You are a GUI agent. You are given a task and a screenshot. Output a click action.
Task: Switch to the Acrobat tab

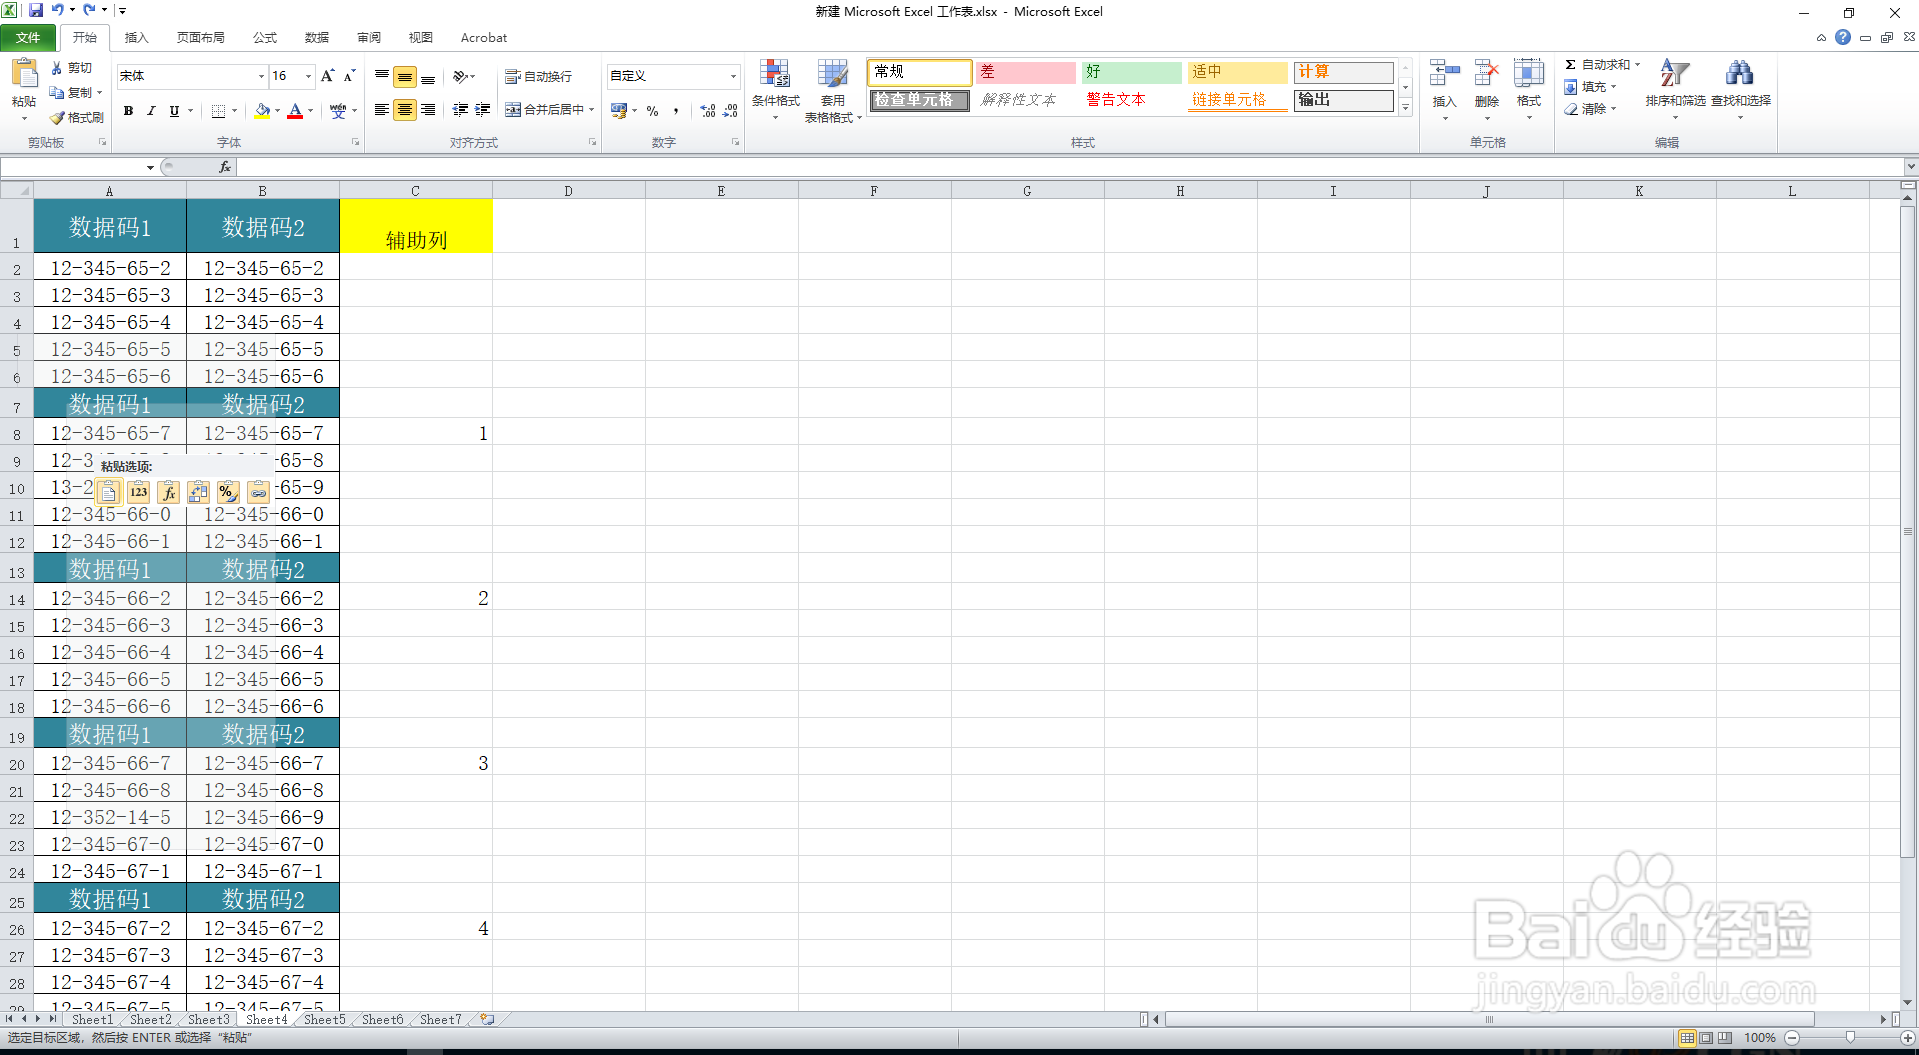(x=484, y=38)
